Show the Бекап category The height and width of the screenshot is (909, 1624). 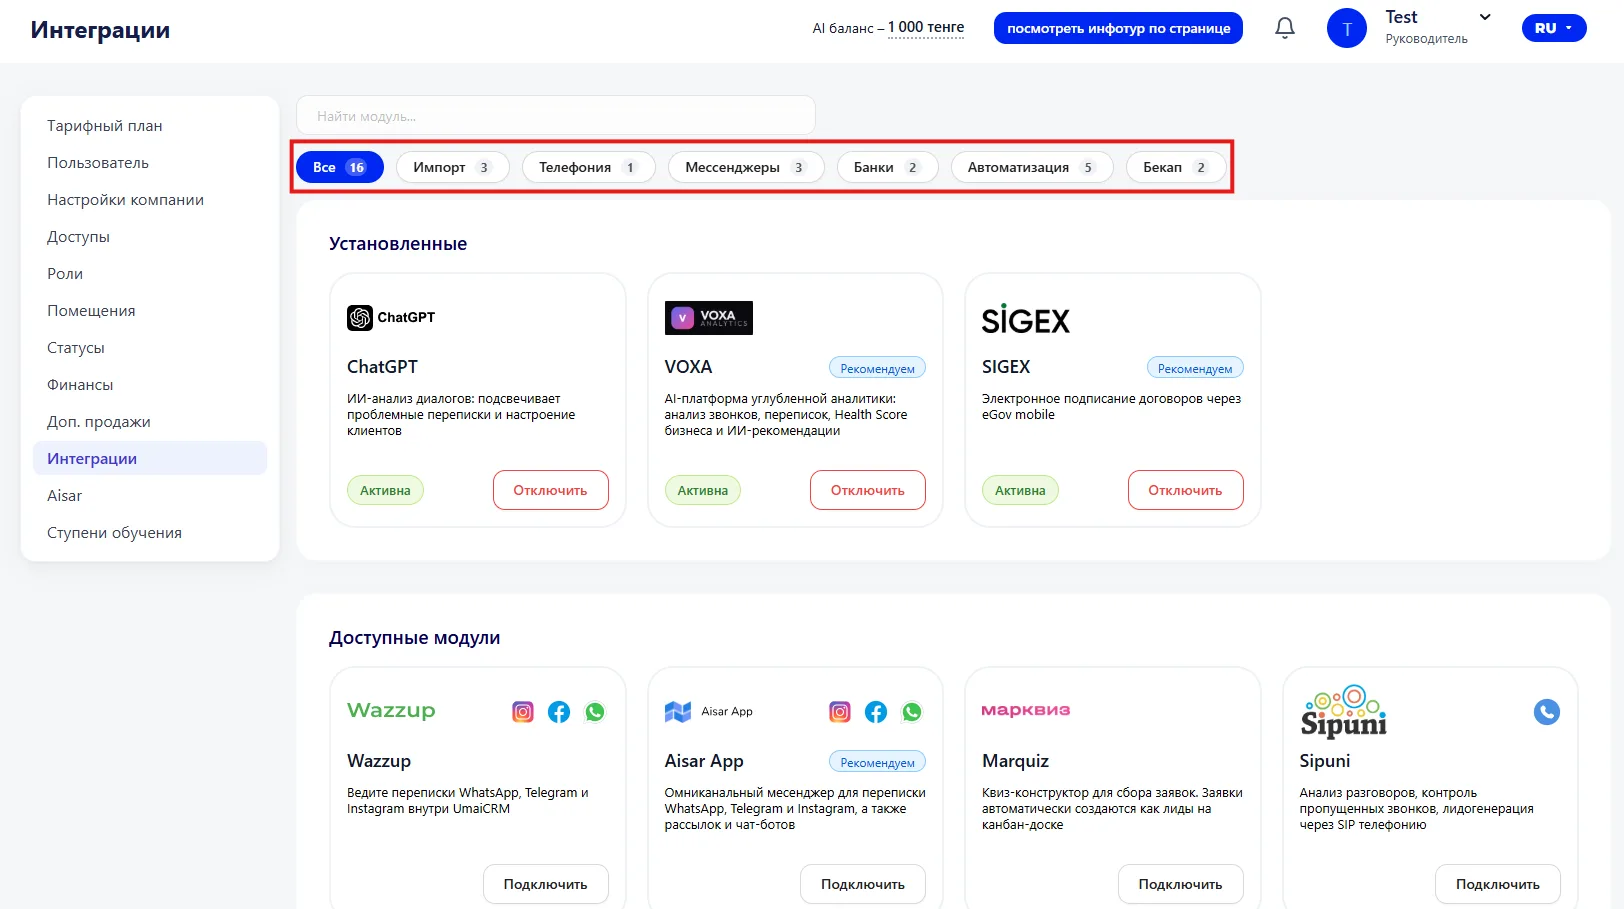[x=1177, y=167]
